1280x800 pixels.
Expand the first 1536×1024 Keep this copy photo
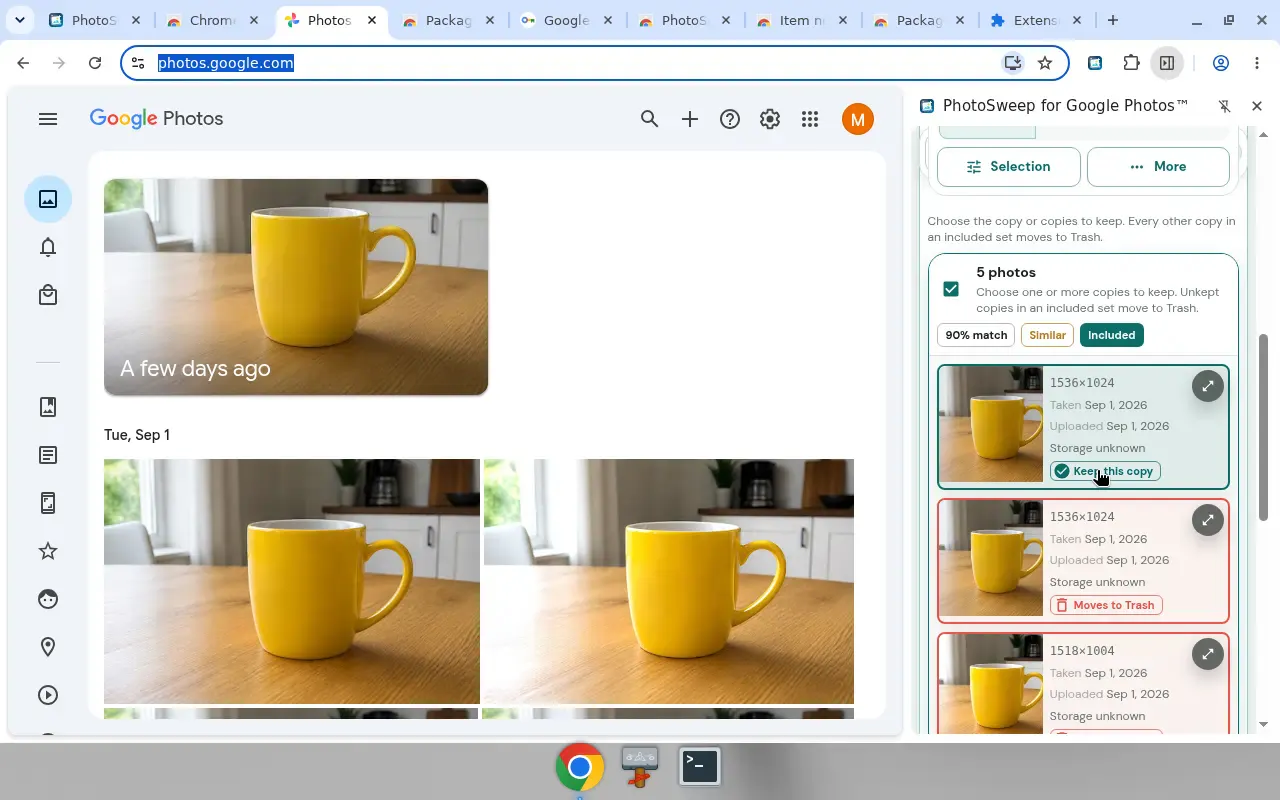pyautogui.click(x=1208, y=386)
